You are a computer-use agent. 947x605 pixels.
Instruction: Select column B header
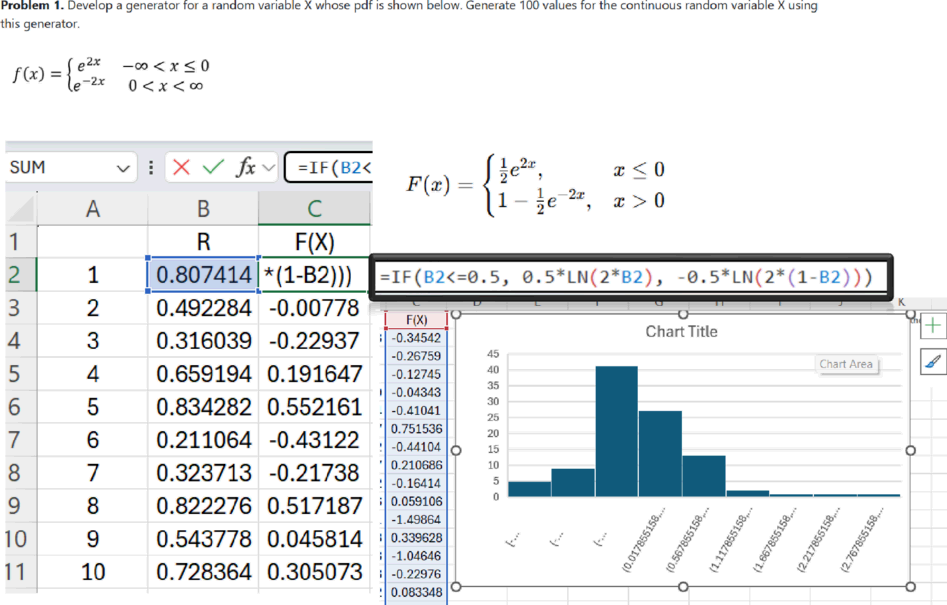coord(203,209)
